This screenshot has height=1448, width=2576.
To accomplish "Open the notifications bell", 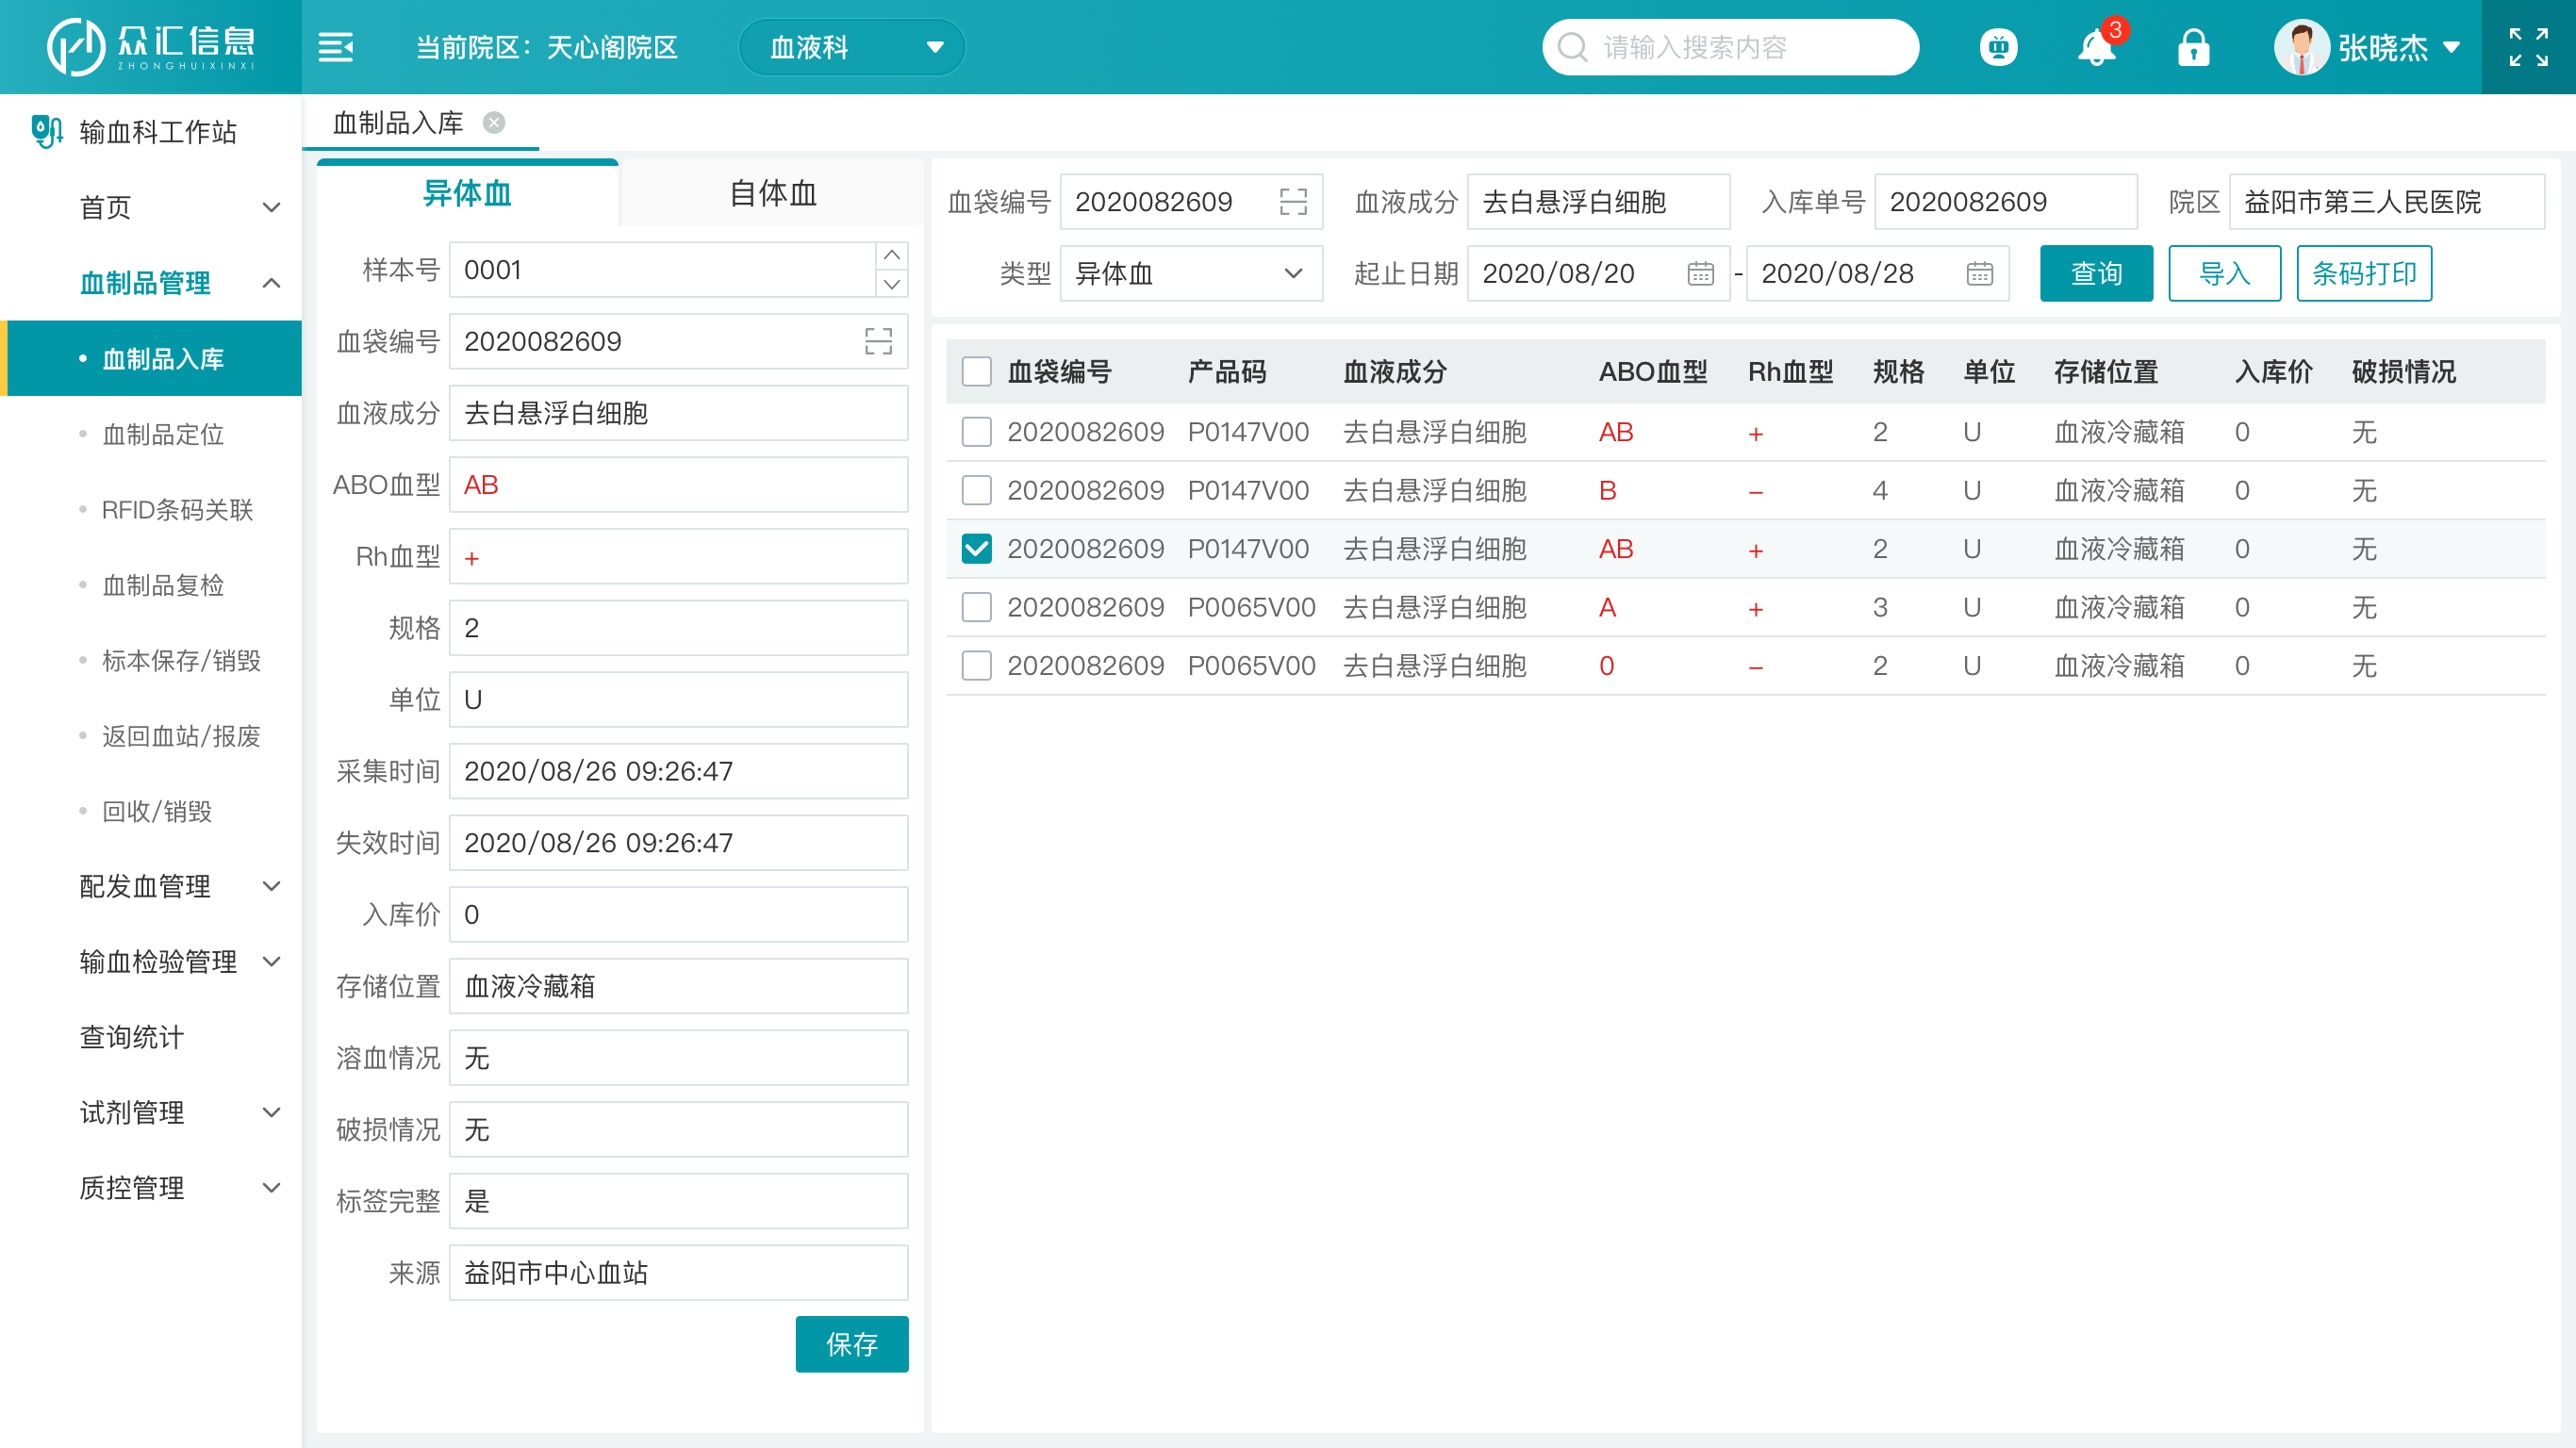I will [x=2096, y=47].
